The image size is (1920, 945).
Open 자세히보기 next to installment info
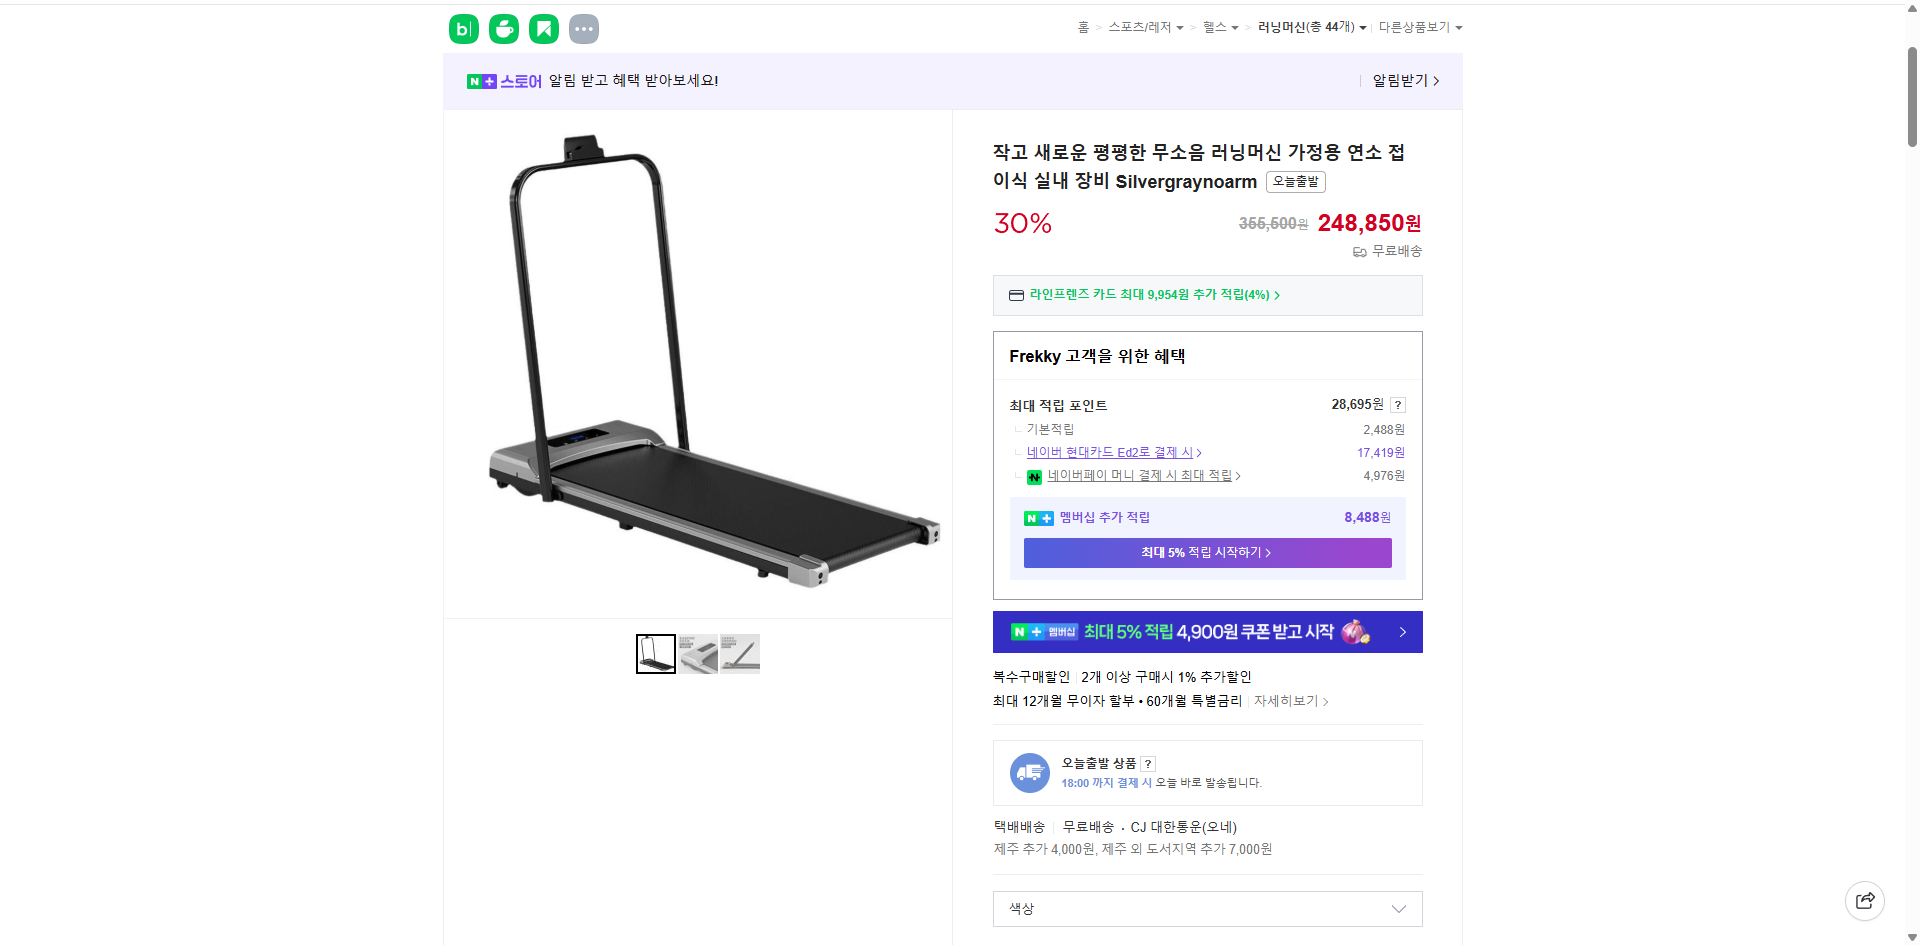1289,701
